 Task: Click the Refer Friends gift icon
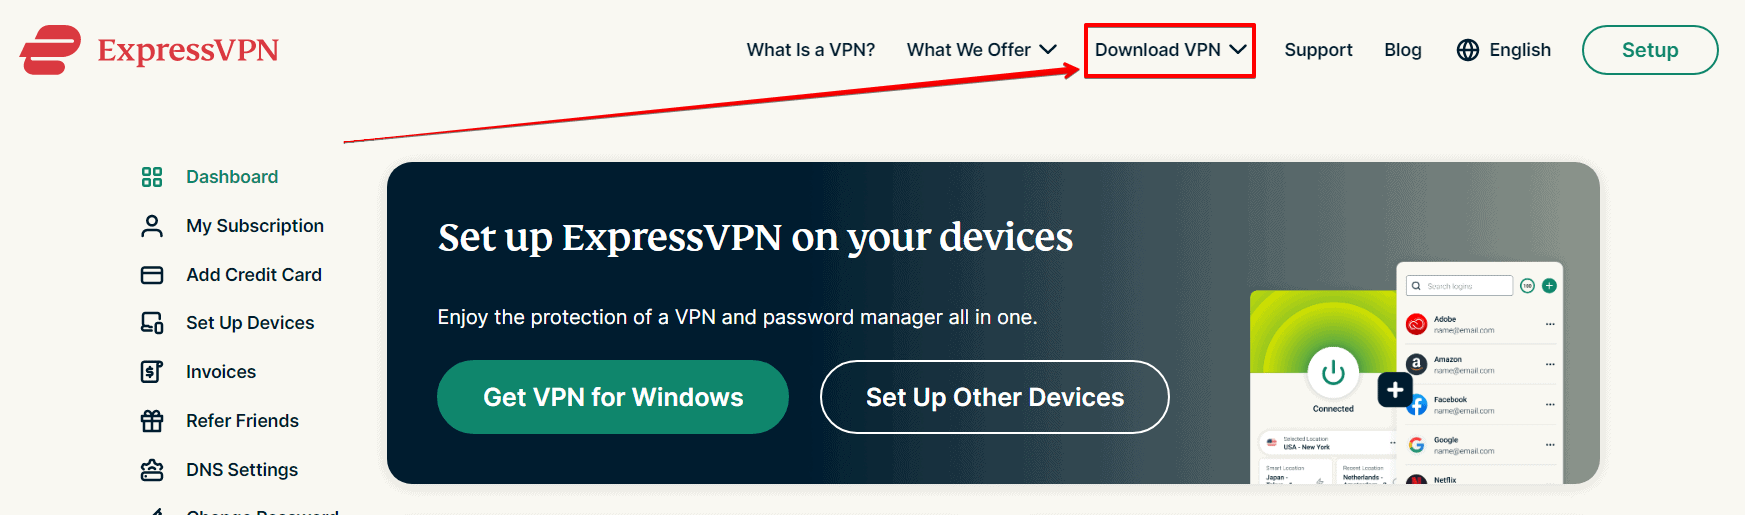(x=152, y=421)
